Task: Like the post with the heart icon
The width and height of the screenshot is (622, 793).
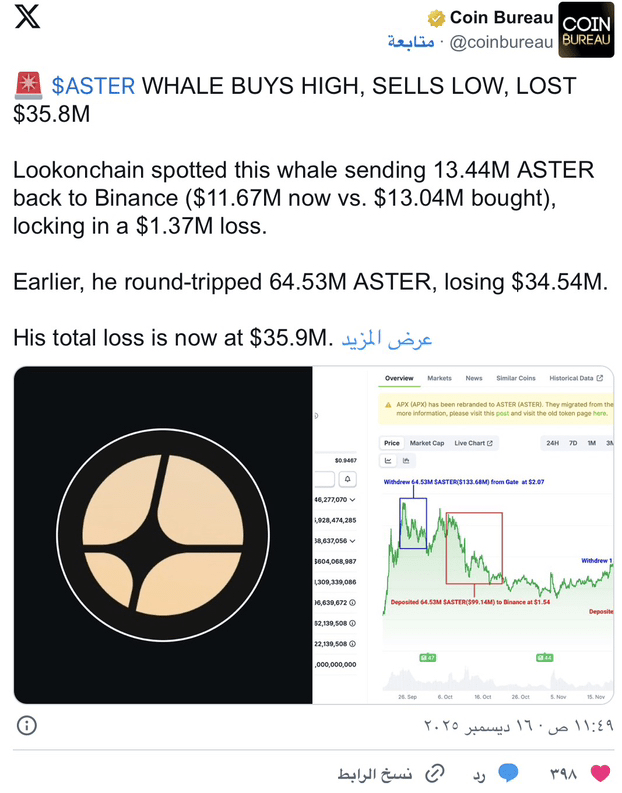Action: pos(600,774)
